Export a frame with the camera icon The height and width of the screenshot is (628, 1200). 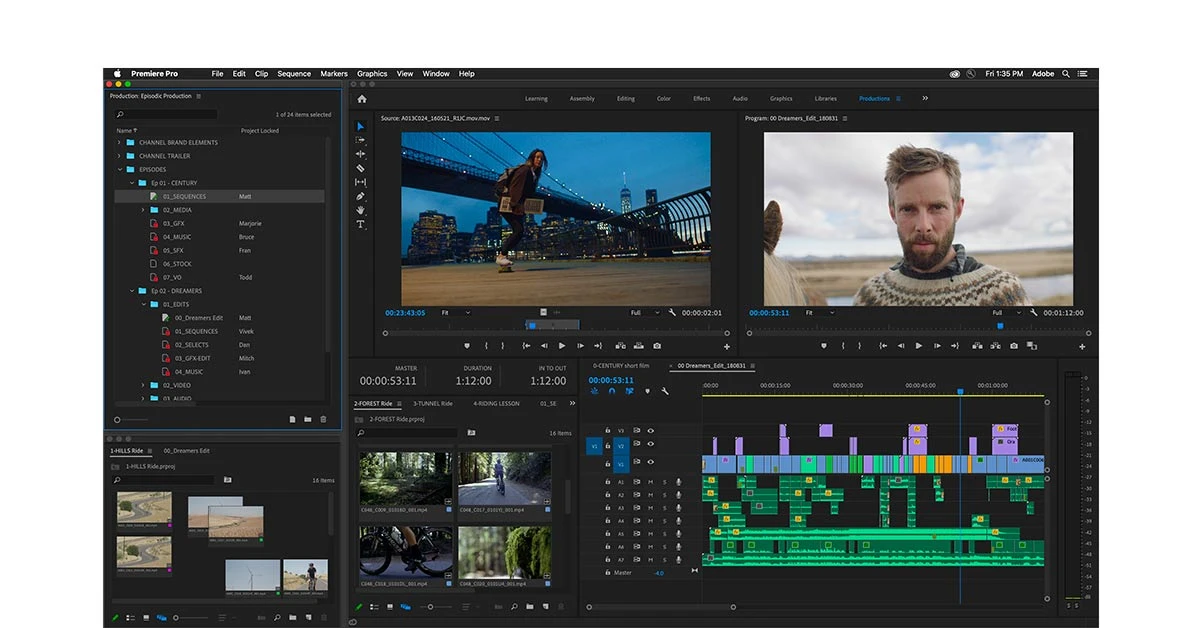pos(1013,345)
